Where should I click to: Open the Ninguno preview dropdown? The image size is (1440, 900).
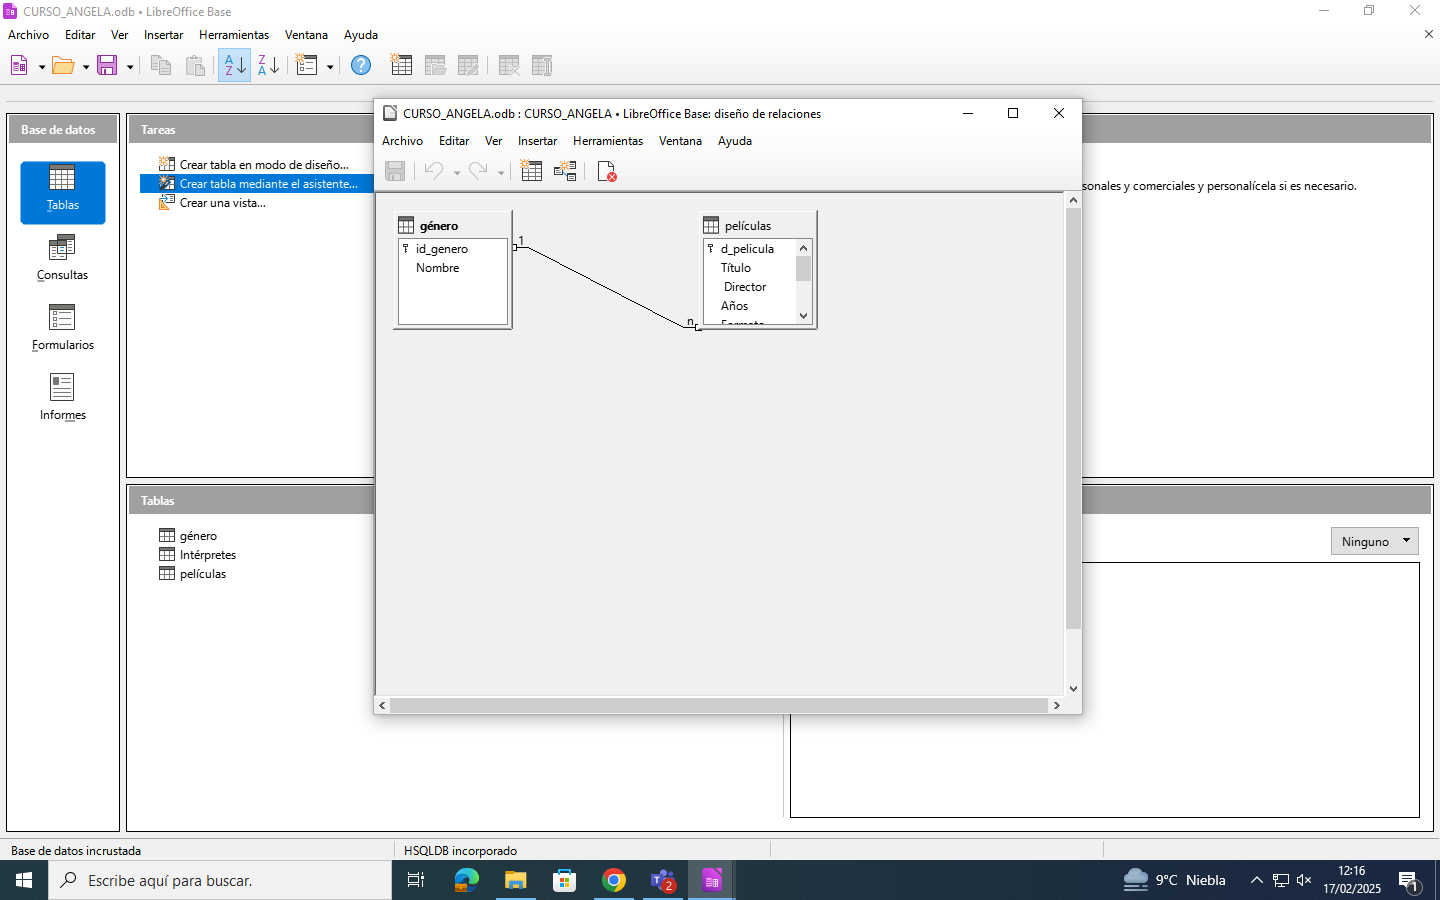(x=1374, y=541)
